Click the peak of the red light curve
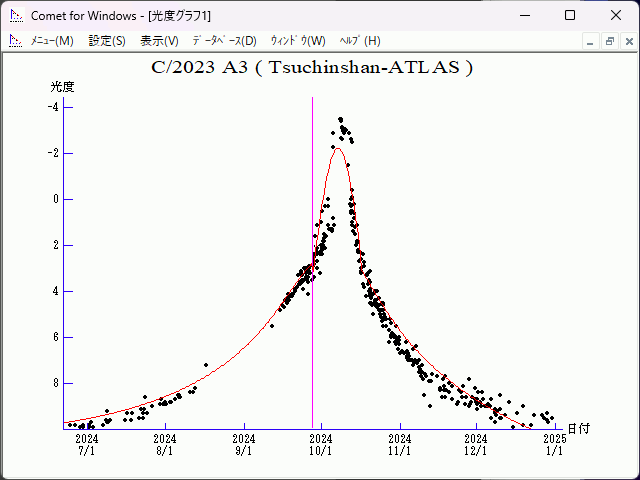This screenshot has height=480, width=640. (338, 149)
